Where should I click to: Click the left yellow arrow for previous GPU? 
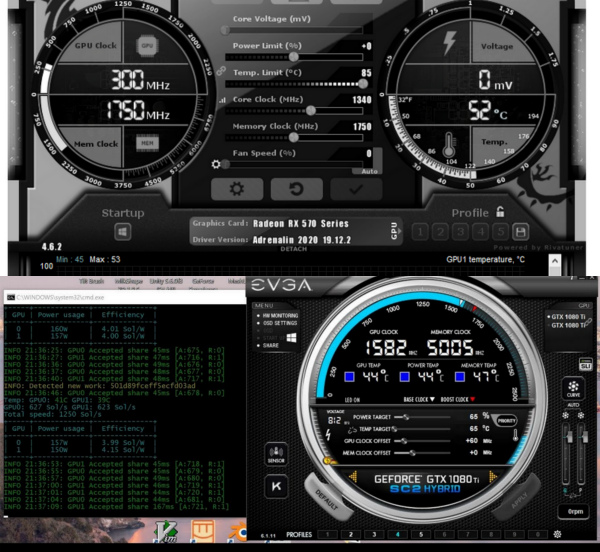(x=353, y=477)
